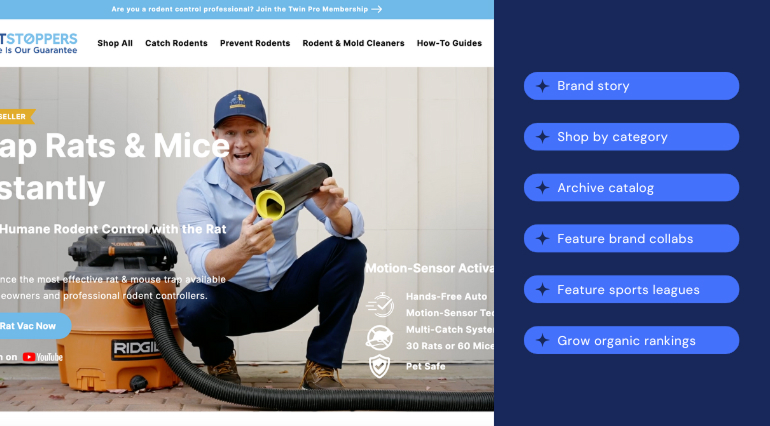Screen dimensions: 770x426
Task: Click the sparkle icon beside Archive catalog
Action: pos(542,188)
